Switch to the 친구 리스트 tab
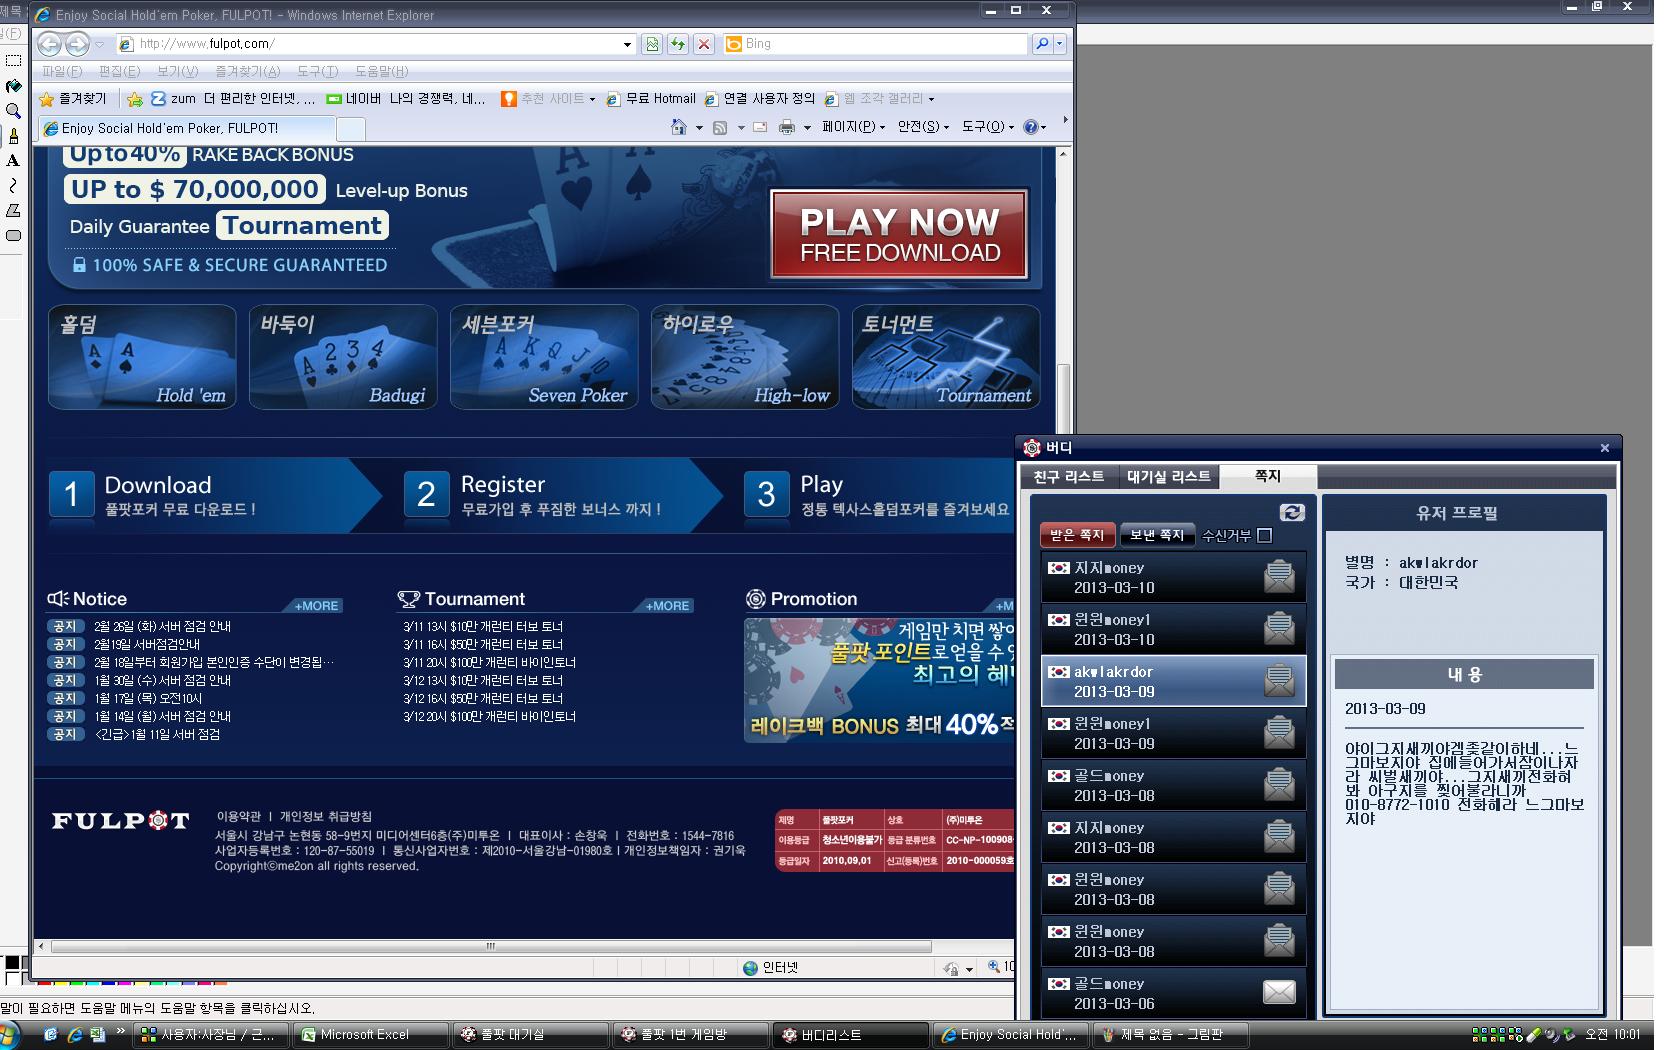Image resolution: width=1680 pixels, height=1050 pixels. [1069, 477]
